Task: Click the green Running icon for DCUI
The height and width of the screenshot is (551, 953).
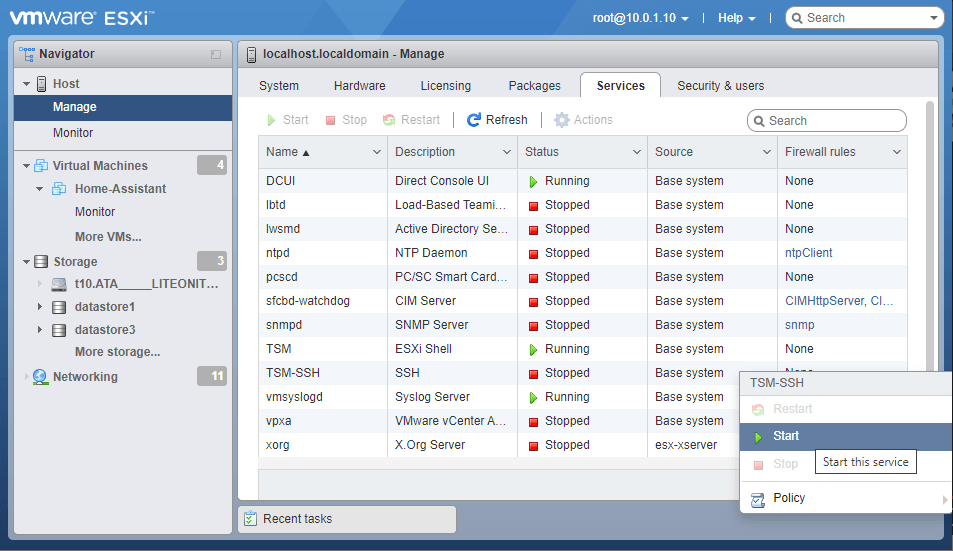Action: click(533, 181)
